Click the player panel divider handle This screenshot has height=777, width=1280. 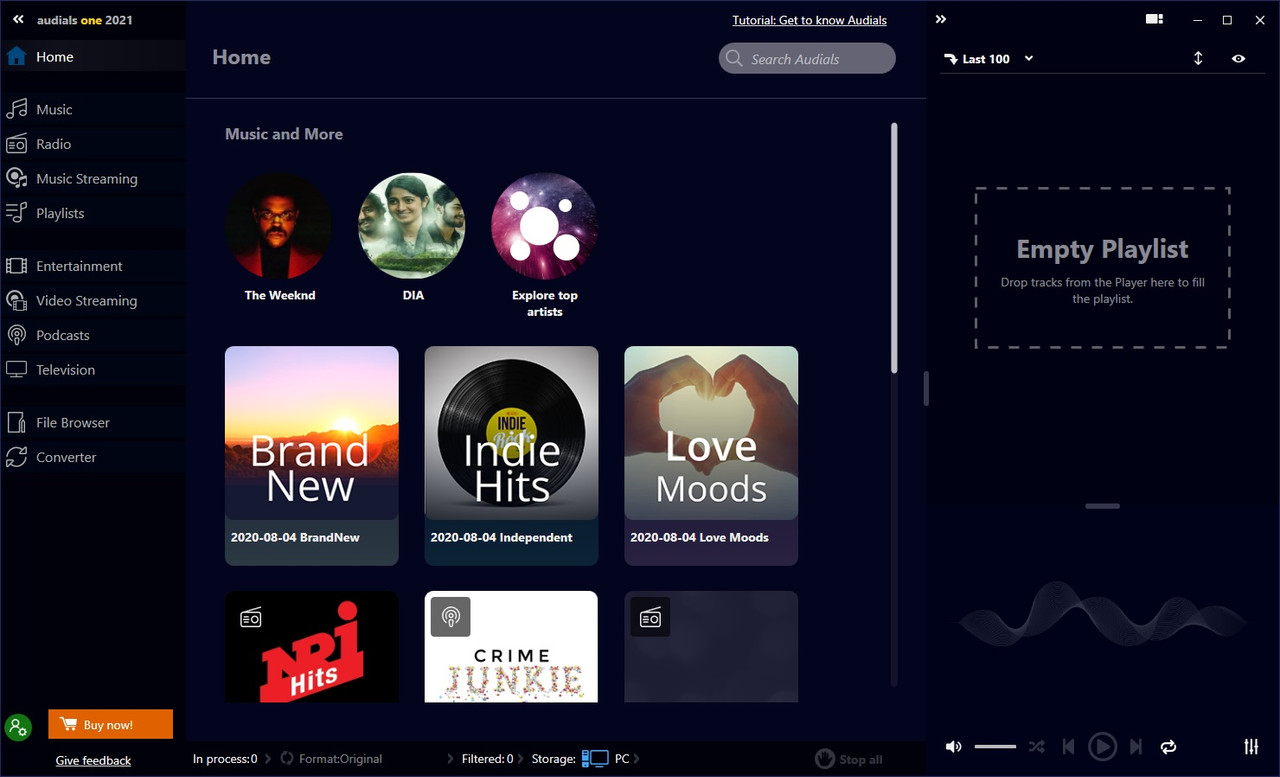coord(926,388)
